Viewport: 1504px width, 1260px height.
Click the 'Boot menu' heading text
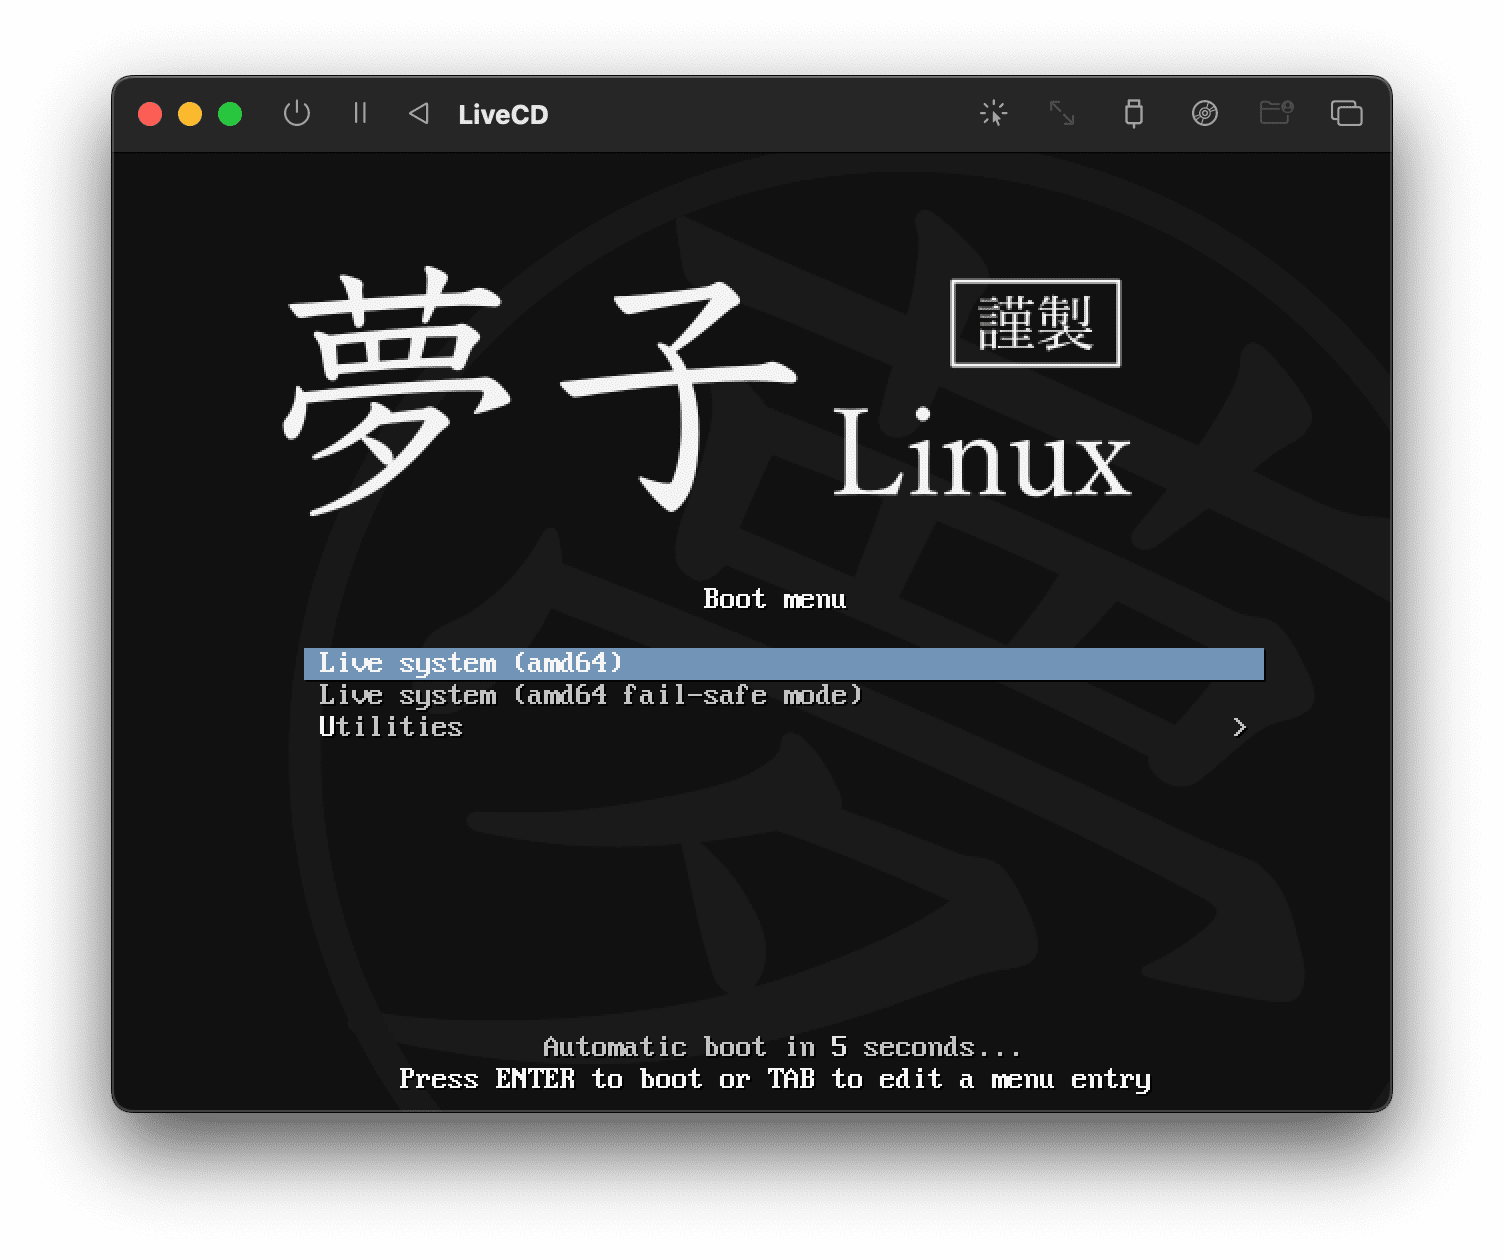(774, 599)
